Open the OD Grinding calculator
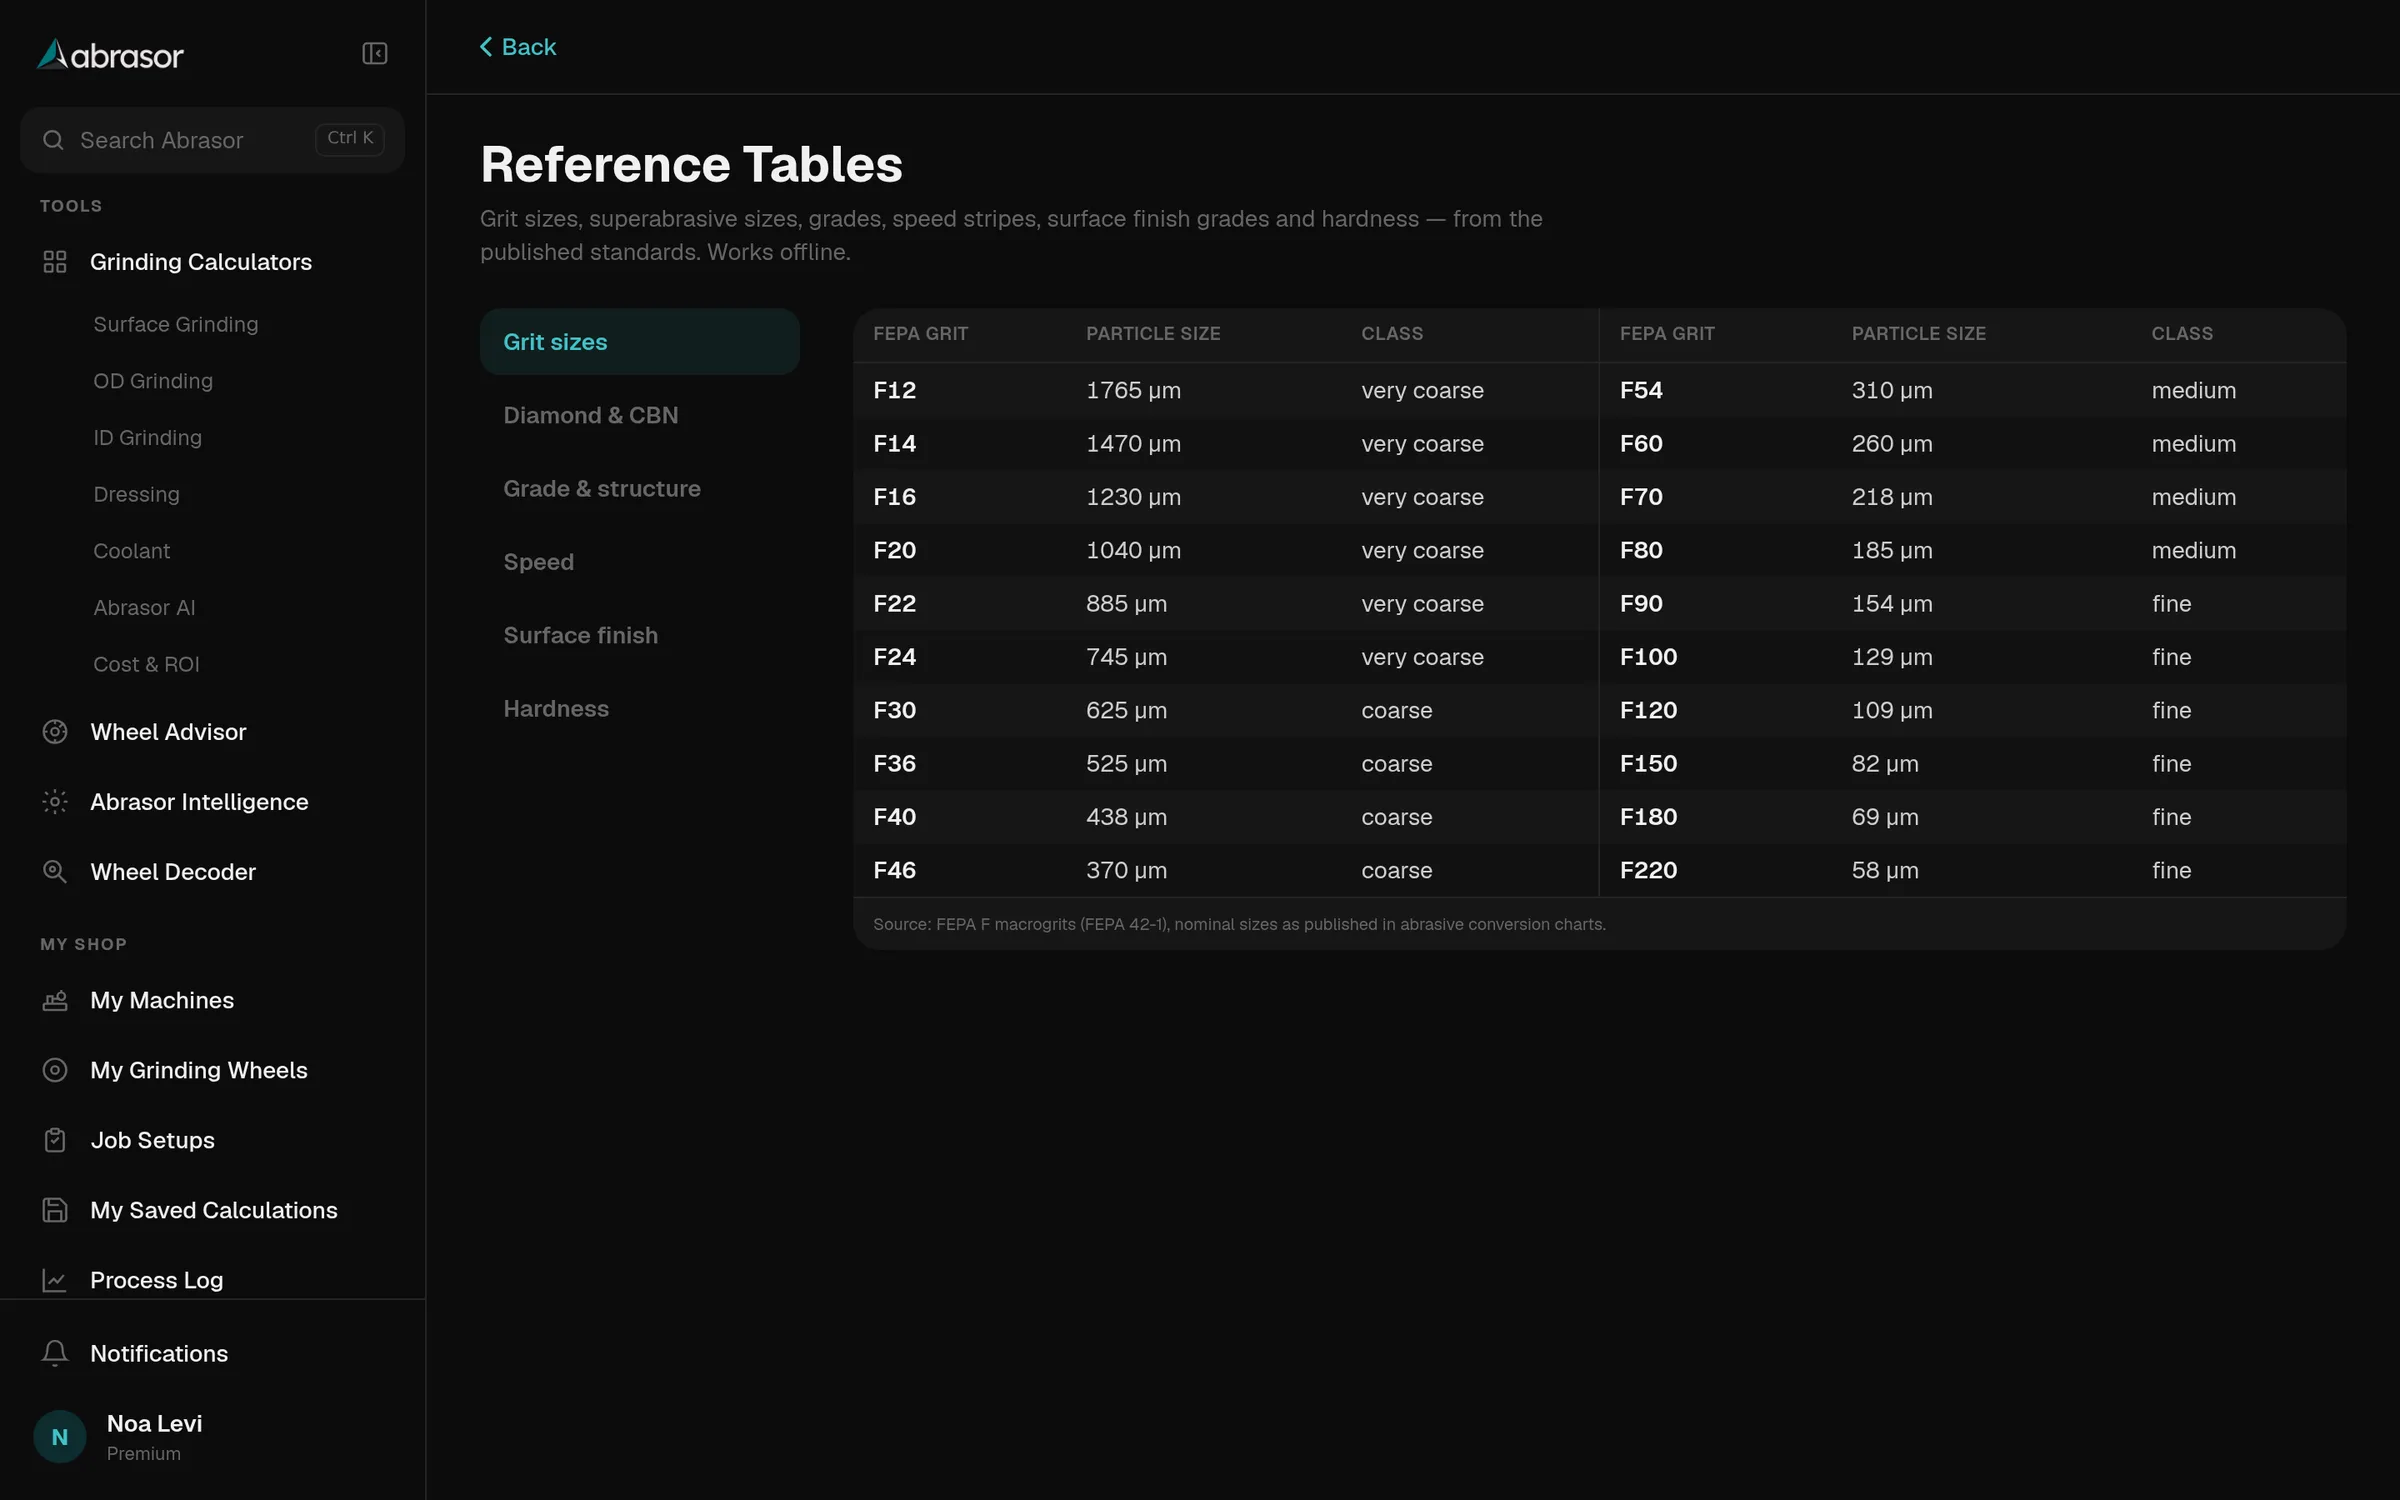The width and height of the screenshot is (2400, 1500). tap(153, 381)
